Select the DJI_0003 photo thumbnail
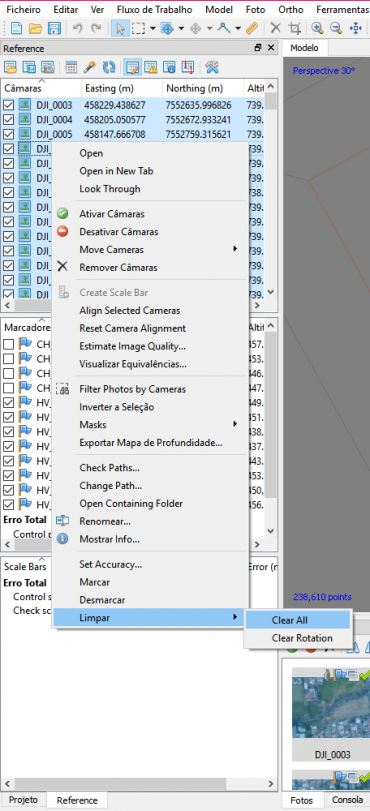 click(x=331, y=714)
